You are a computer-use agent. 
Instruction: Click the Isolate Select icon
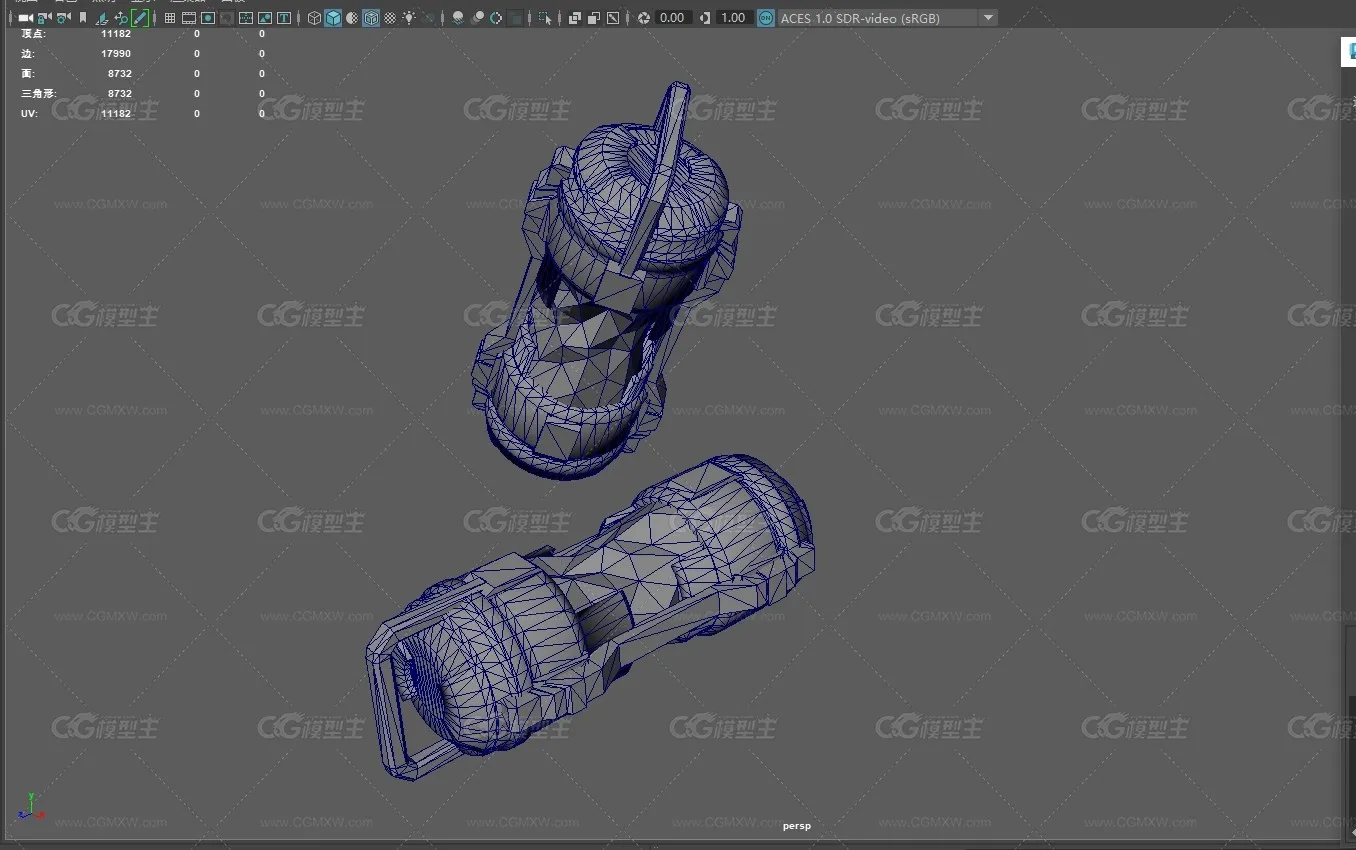click(x=543, y=18)
